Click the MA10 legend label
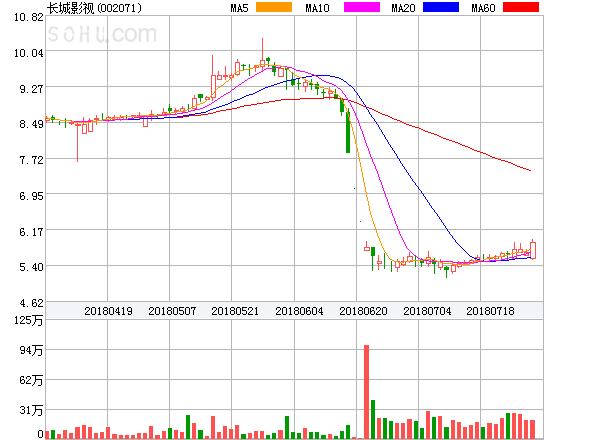 coord(317,8)
